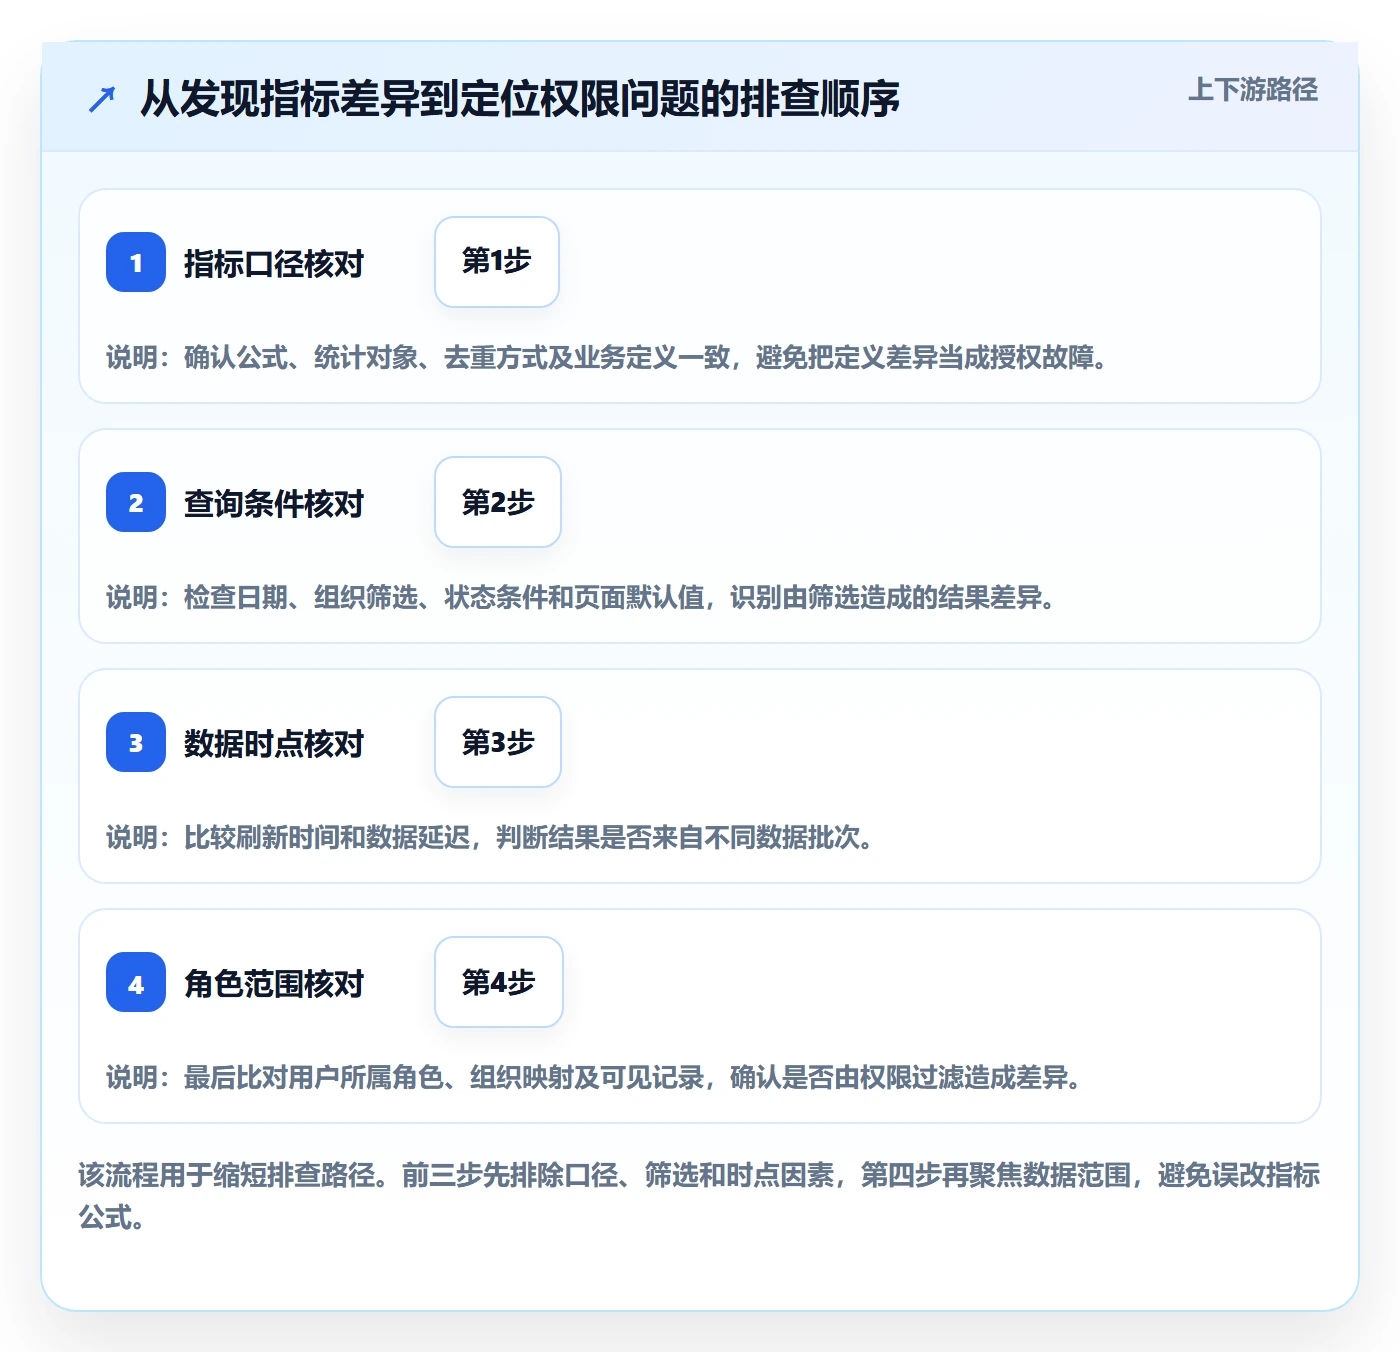
Task: Select the 查询条件核对 heading
Action: coord(274,504)
